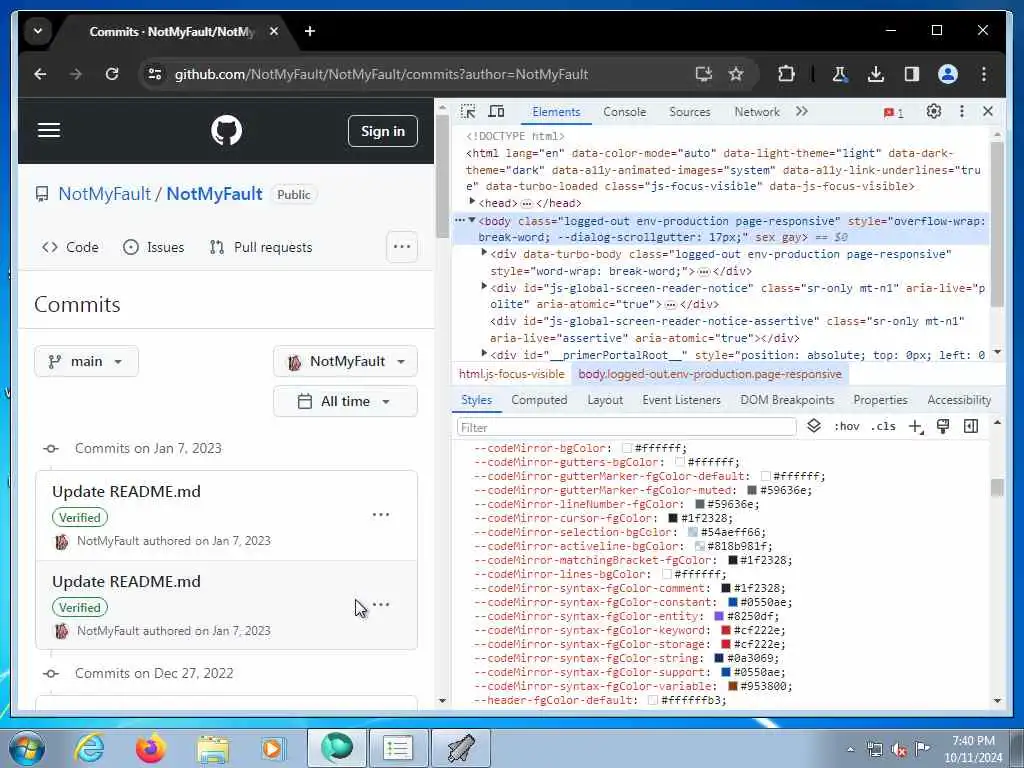Switch to the Console tab
The width and height of the screenshot is (1024, 768).
pos(624,112)
